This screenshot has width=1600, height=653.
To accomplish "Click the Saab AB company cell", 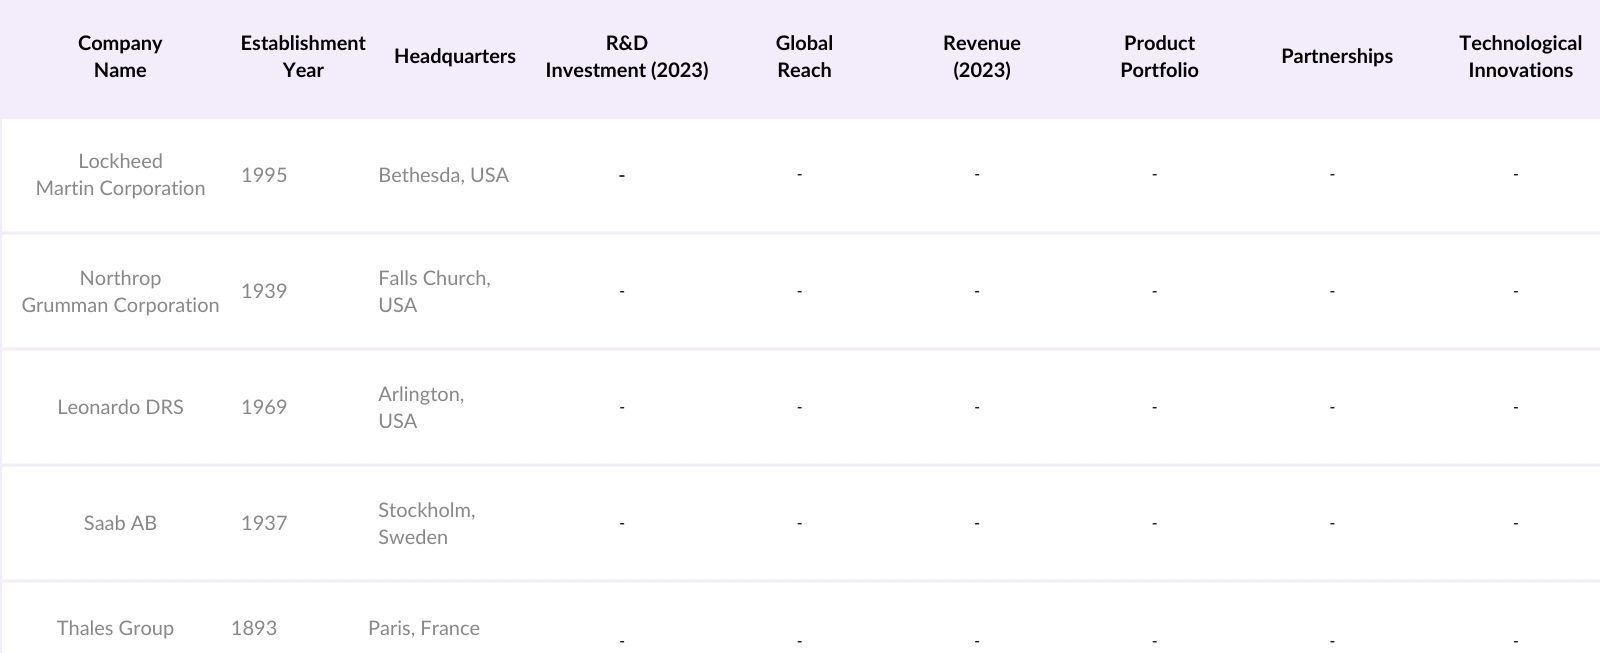I will (120, 523).
